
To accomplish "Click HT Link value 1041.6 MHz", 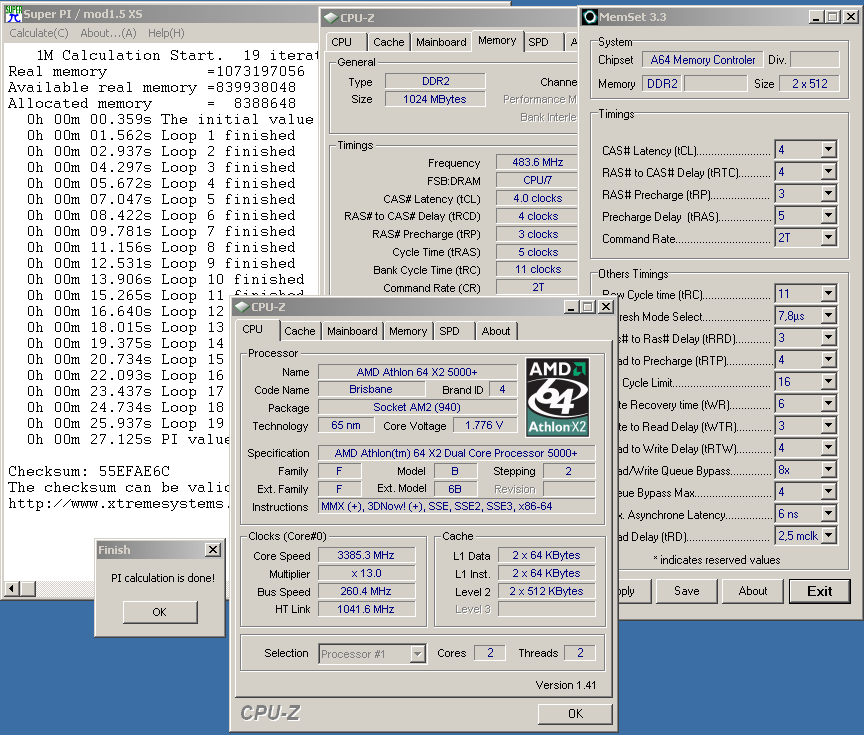I will click(366, 609).
